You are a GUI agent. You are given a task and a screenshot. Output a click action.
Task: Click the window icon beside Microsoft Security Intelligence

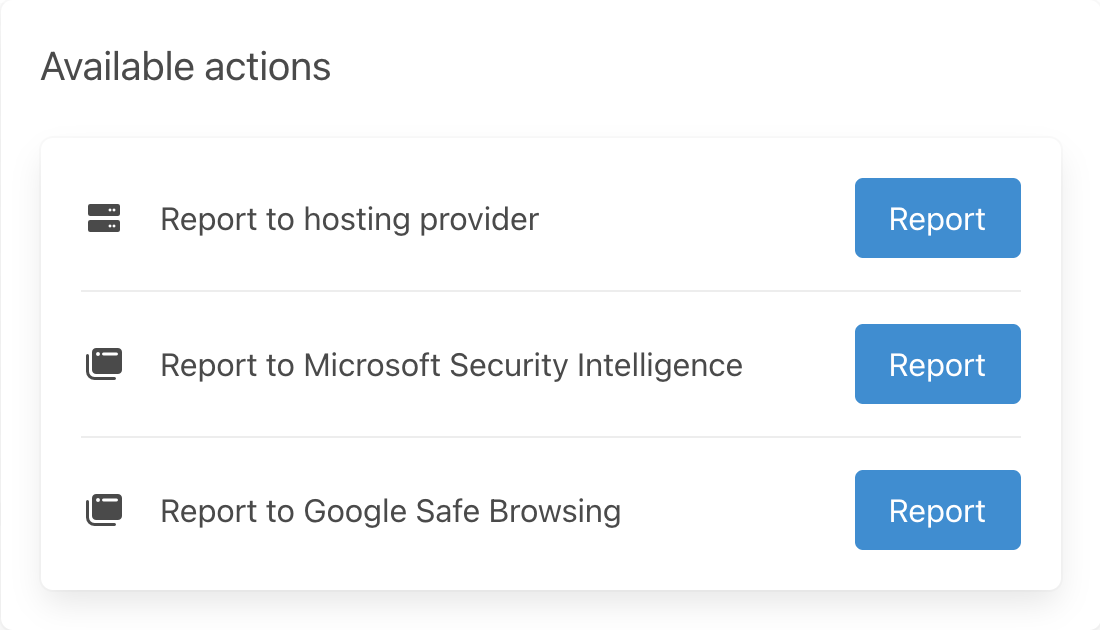pos(104,364)
